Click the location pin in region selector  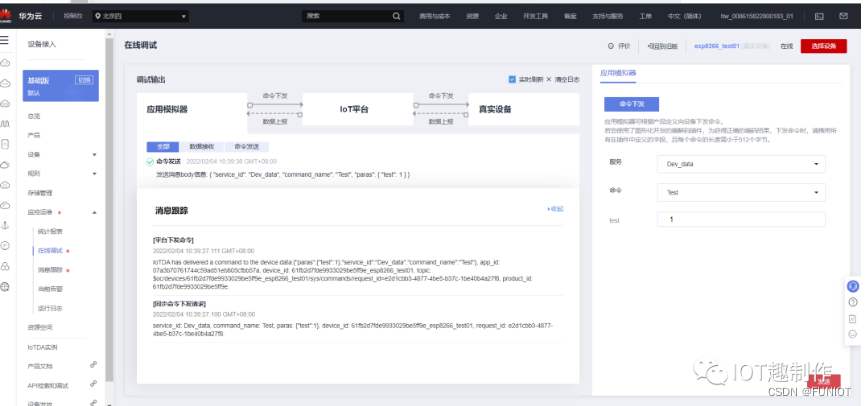pyautogui.click(x=97, y=17)
